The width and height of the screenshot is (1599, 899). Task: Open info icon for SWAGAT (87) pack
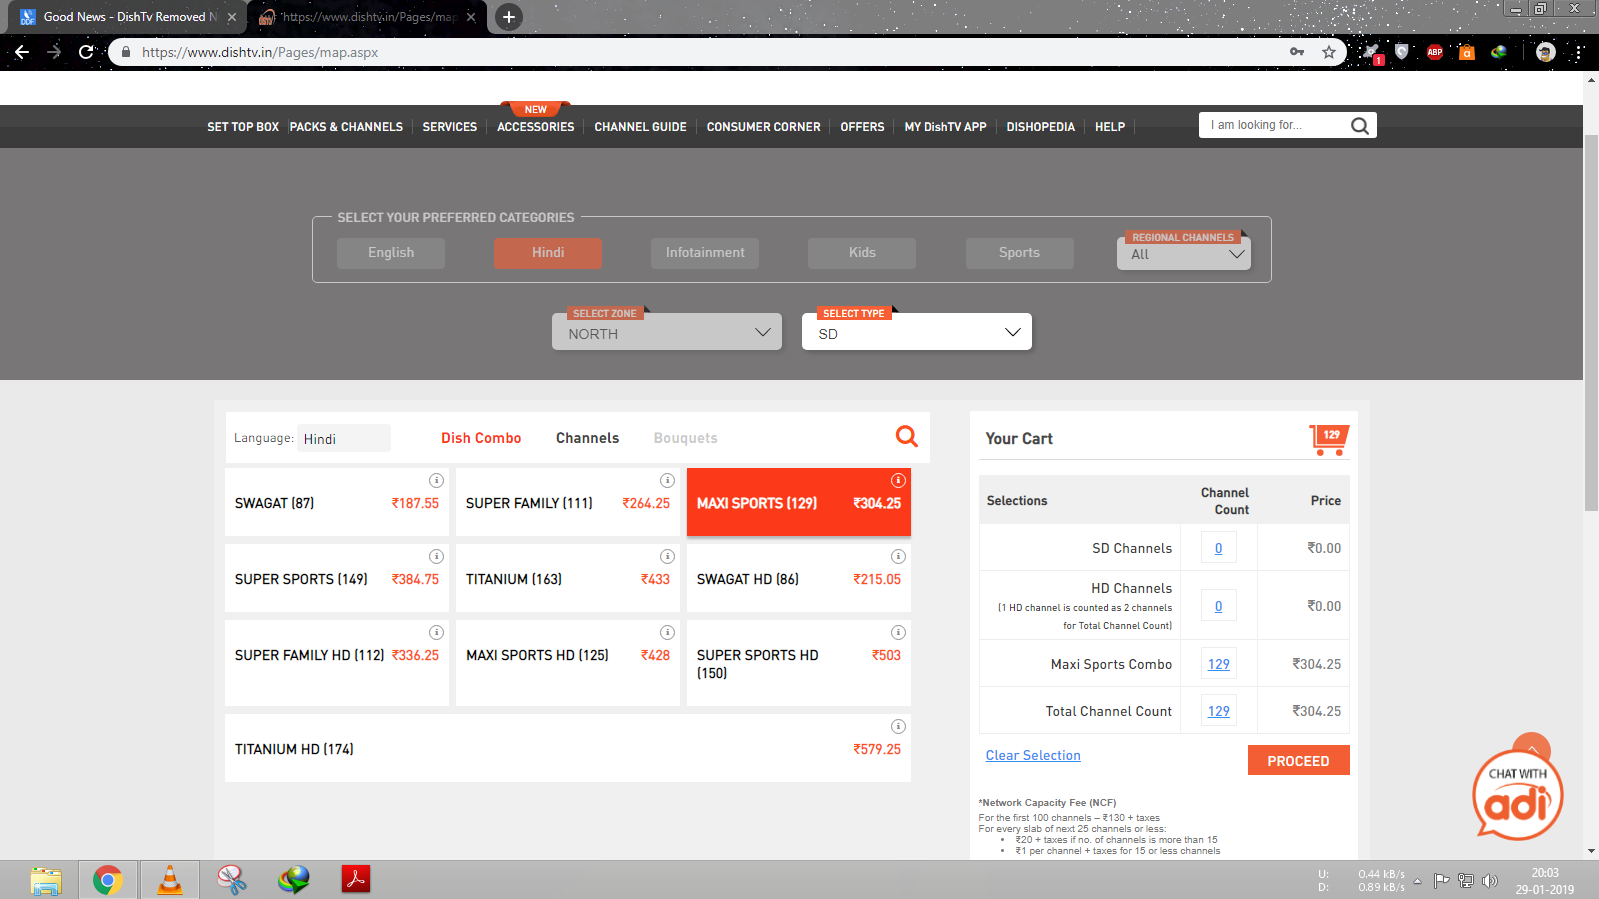pos(436,480)
